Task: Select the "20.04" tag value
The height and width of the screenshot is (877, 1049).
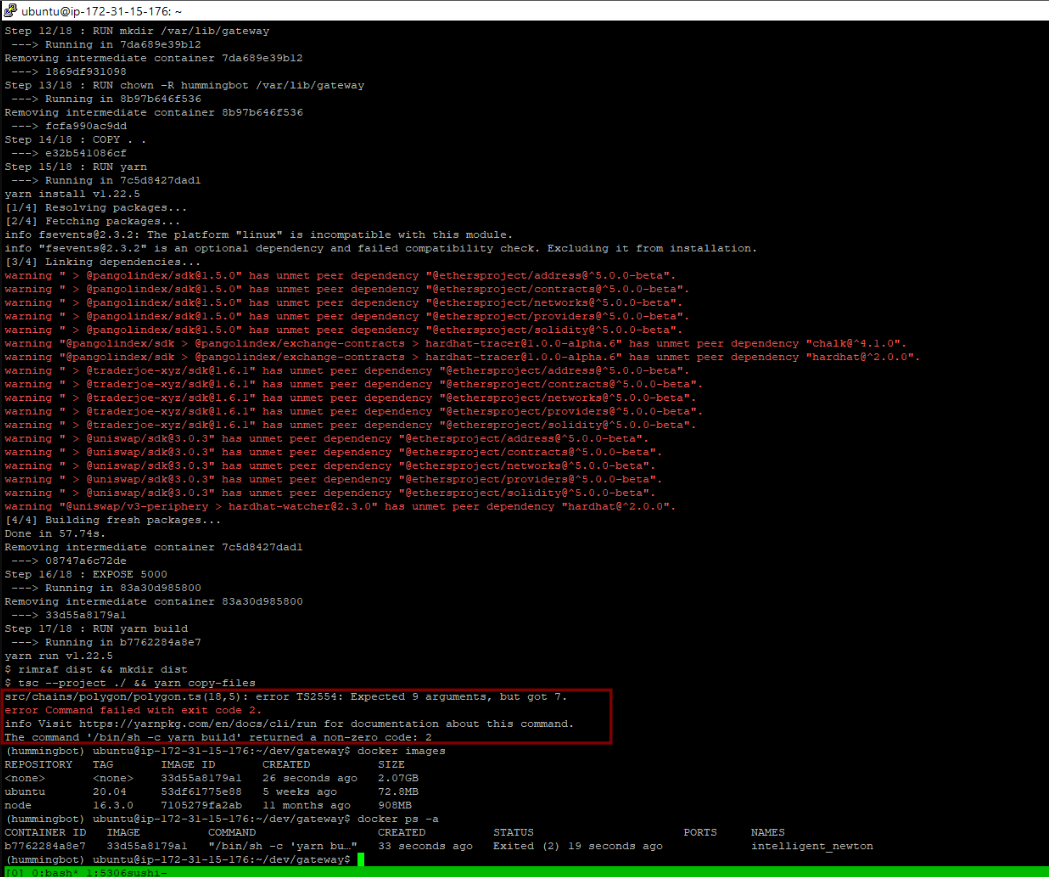Action: (x=110, y=792)
